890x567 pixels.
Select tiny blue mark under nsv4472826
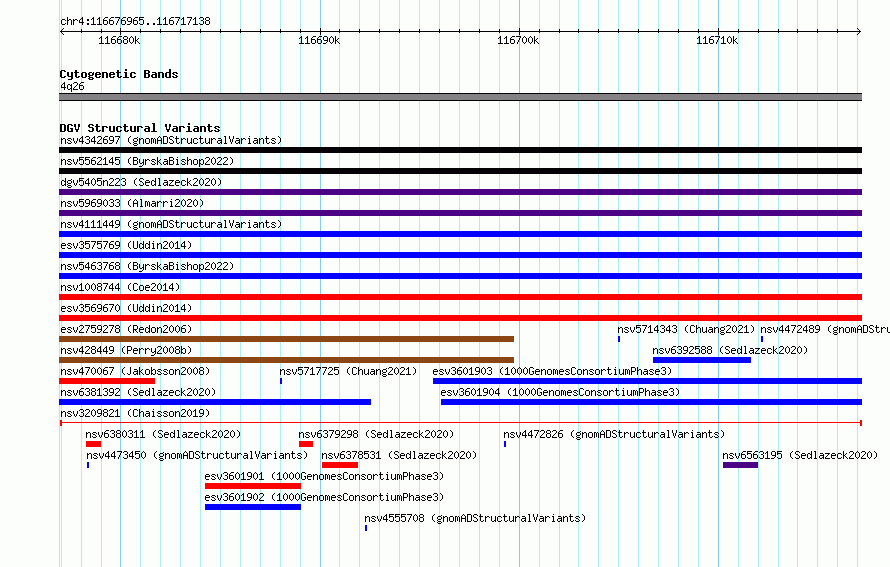pos(505,444)
